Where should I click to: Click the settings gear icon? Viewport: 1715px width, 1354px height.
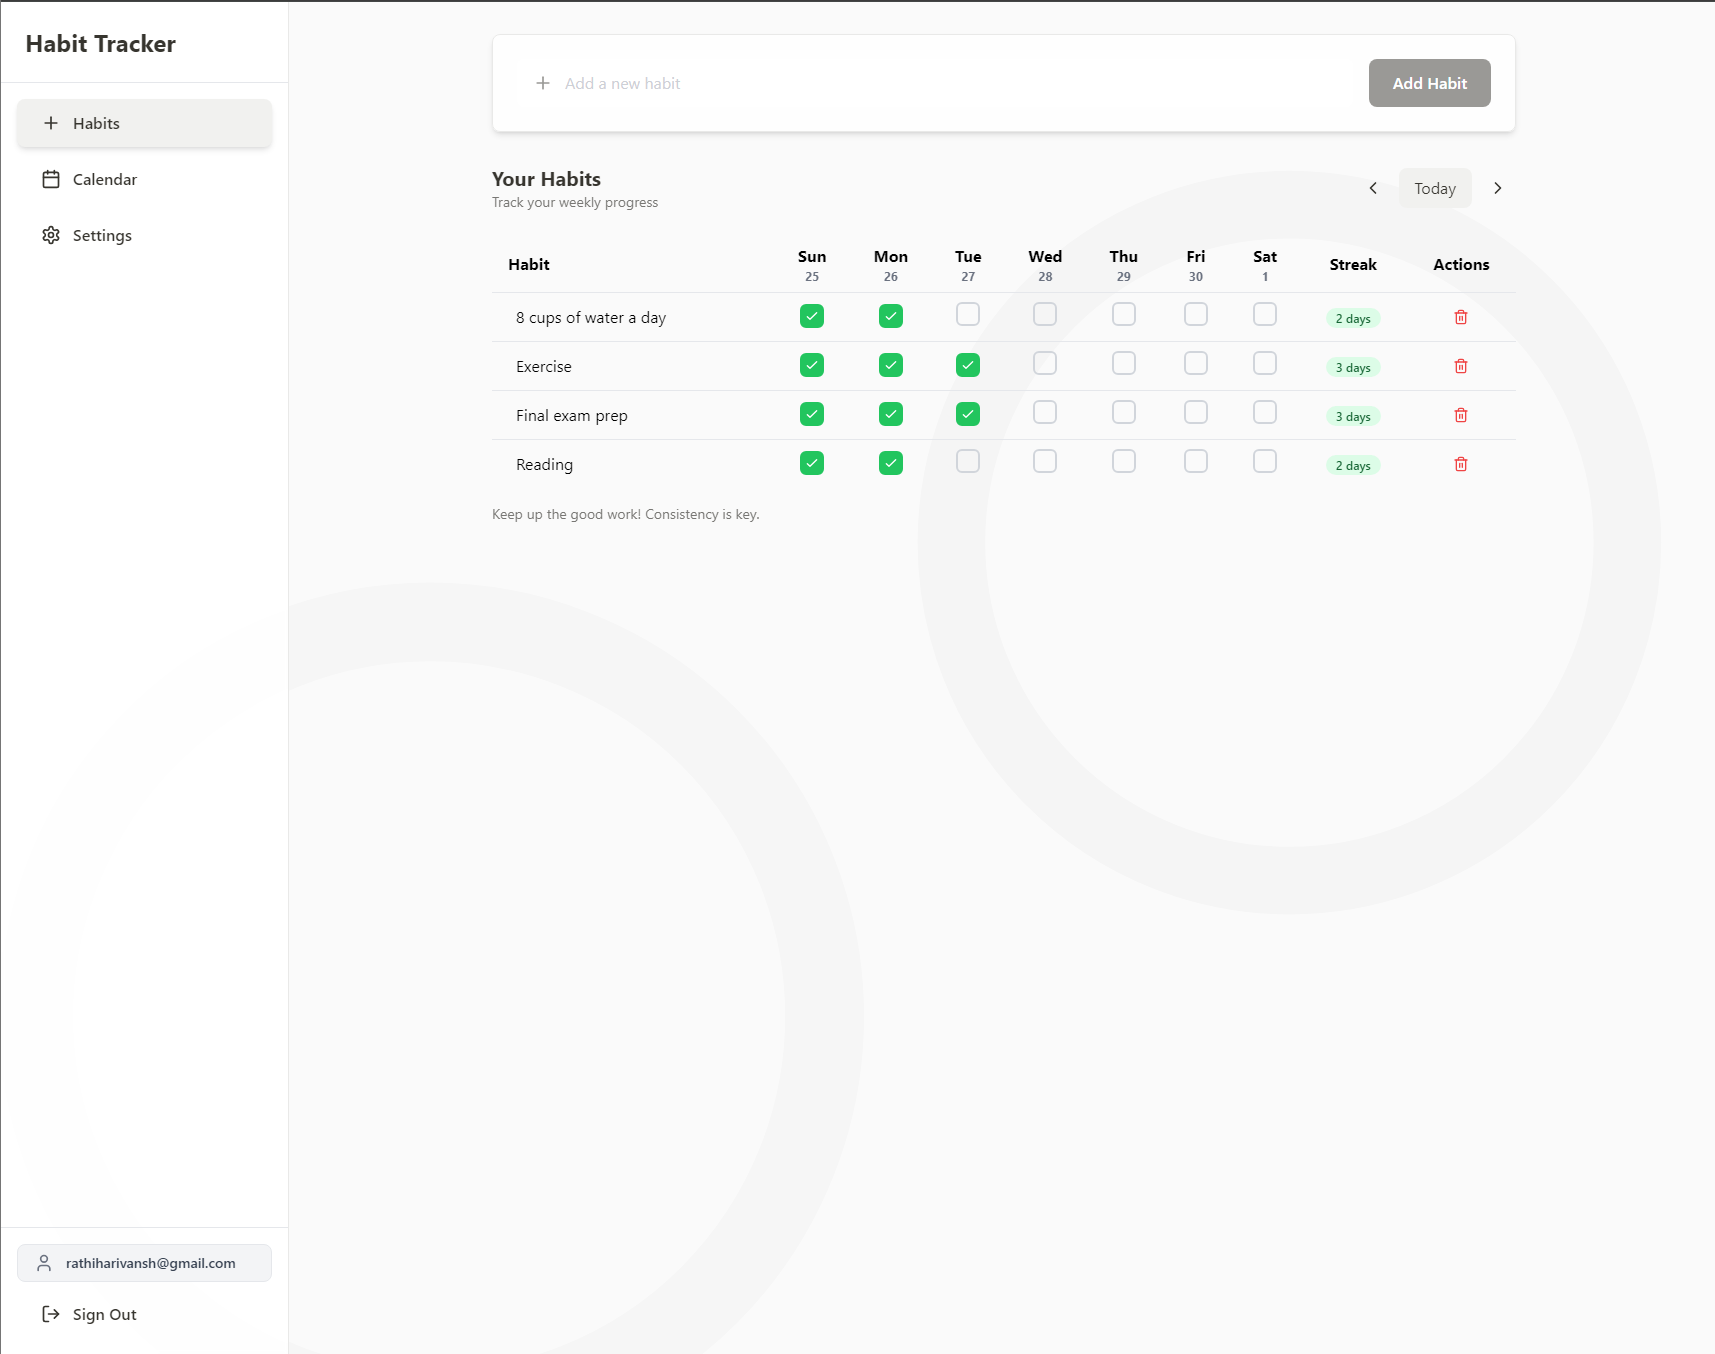pos(51,235)
